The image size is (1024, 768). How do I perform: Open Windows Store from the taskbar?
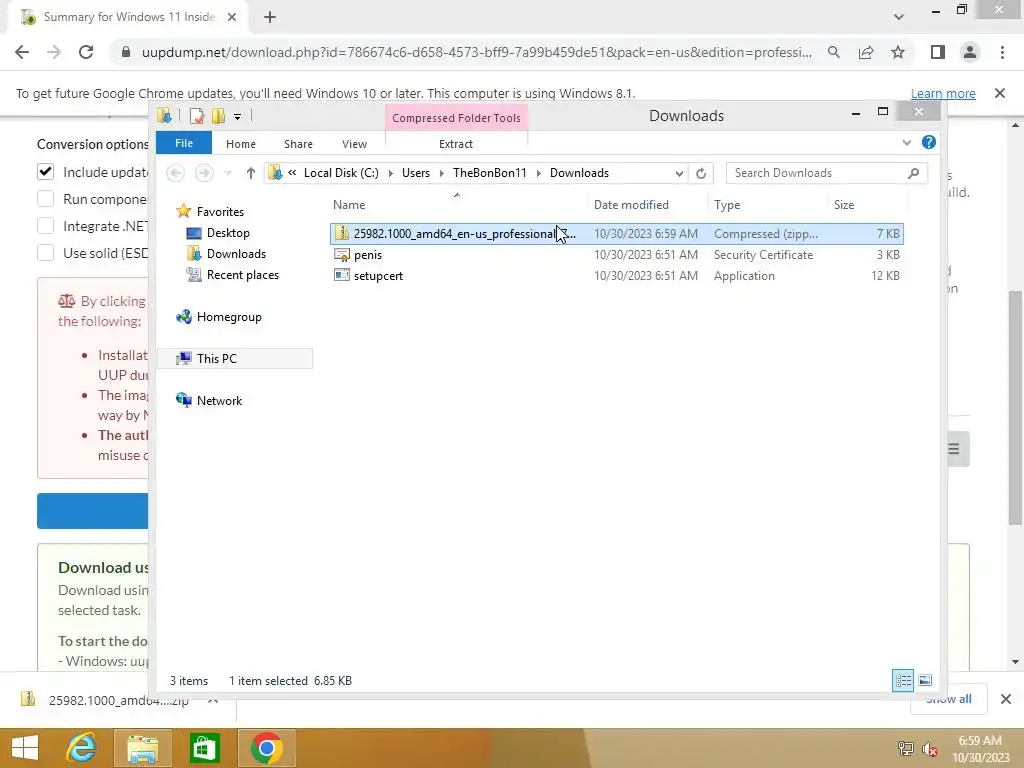pyautogui.click(x=204, y=748)
